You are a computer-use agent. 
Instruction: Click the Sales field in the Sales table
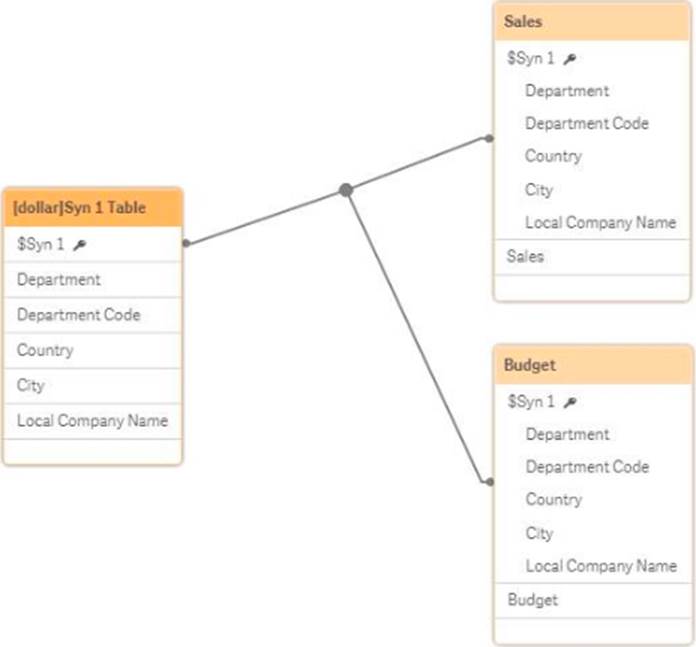pos(526,256)
